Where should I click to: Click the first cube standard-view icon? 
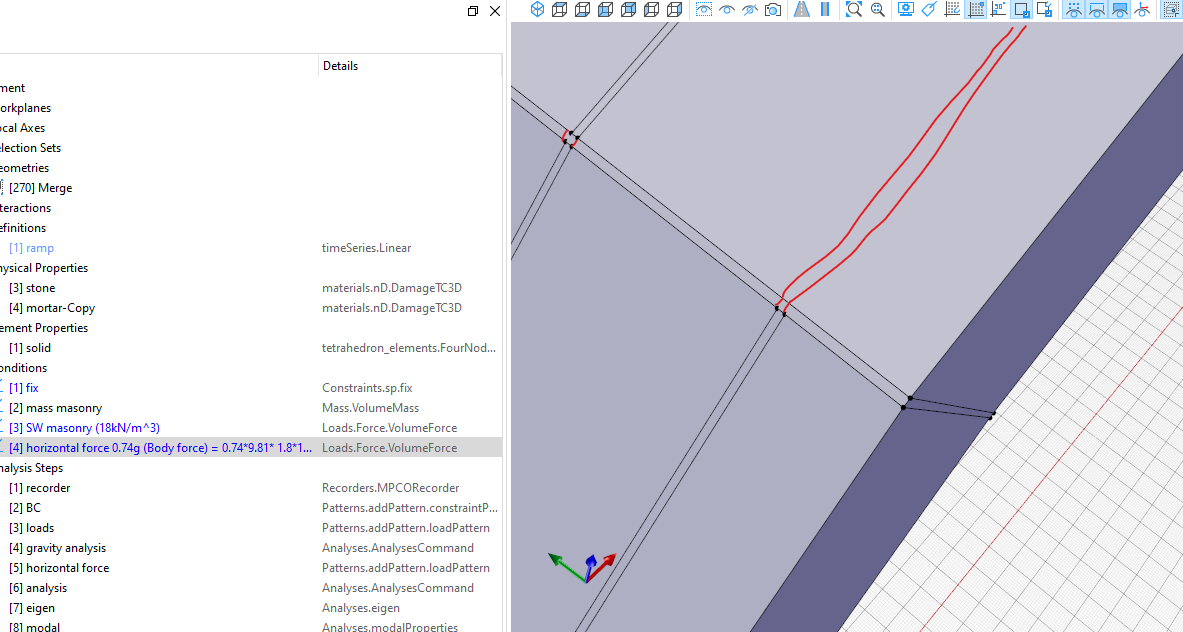[x=559, y=9]
